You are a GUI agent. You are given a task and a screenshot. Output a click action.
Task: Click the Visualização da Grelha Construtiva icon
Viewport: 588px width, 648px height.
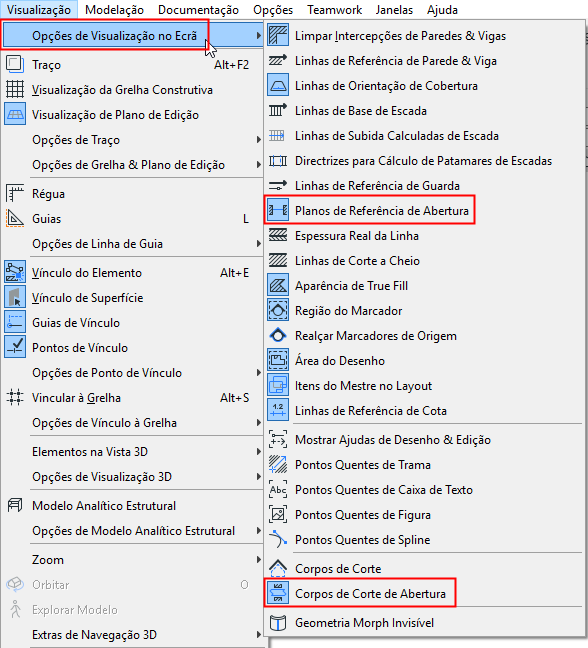[15, 90]
